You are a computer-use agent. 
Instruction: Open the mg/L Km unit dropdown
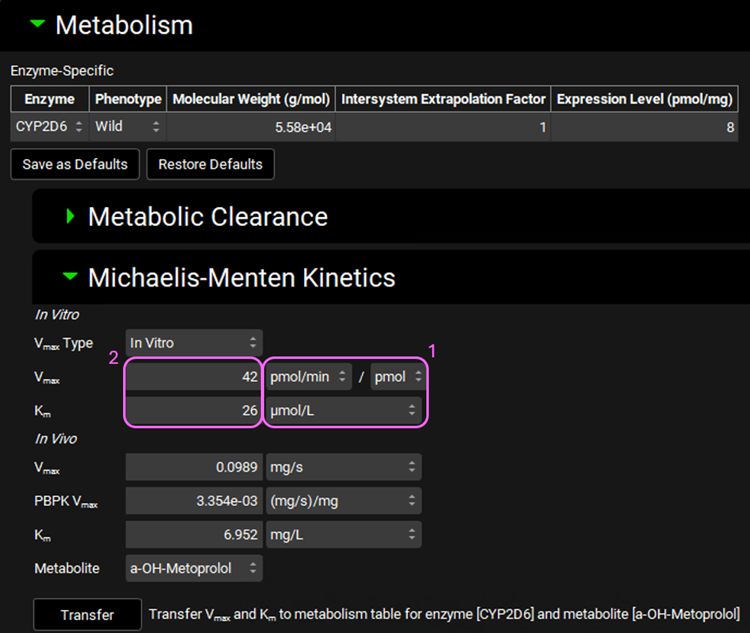(343, 535)
